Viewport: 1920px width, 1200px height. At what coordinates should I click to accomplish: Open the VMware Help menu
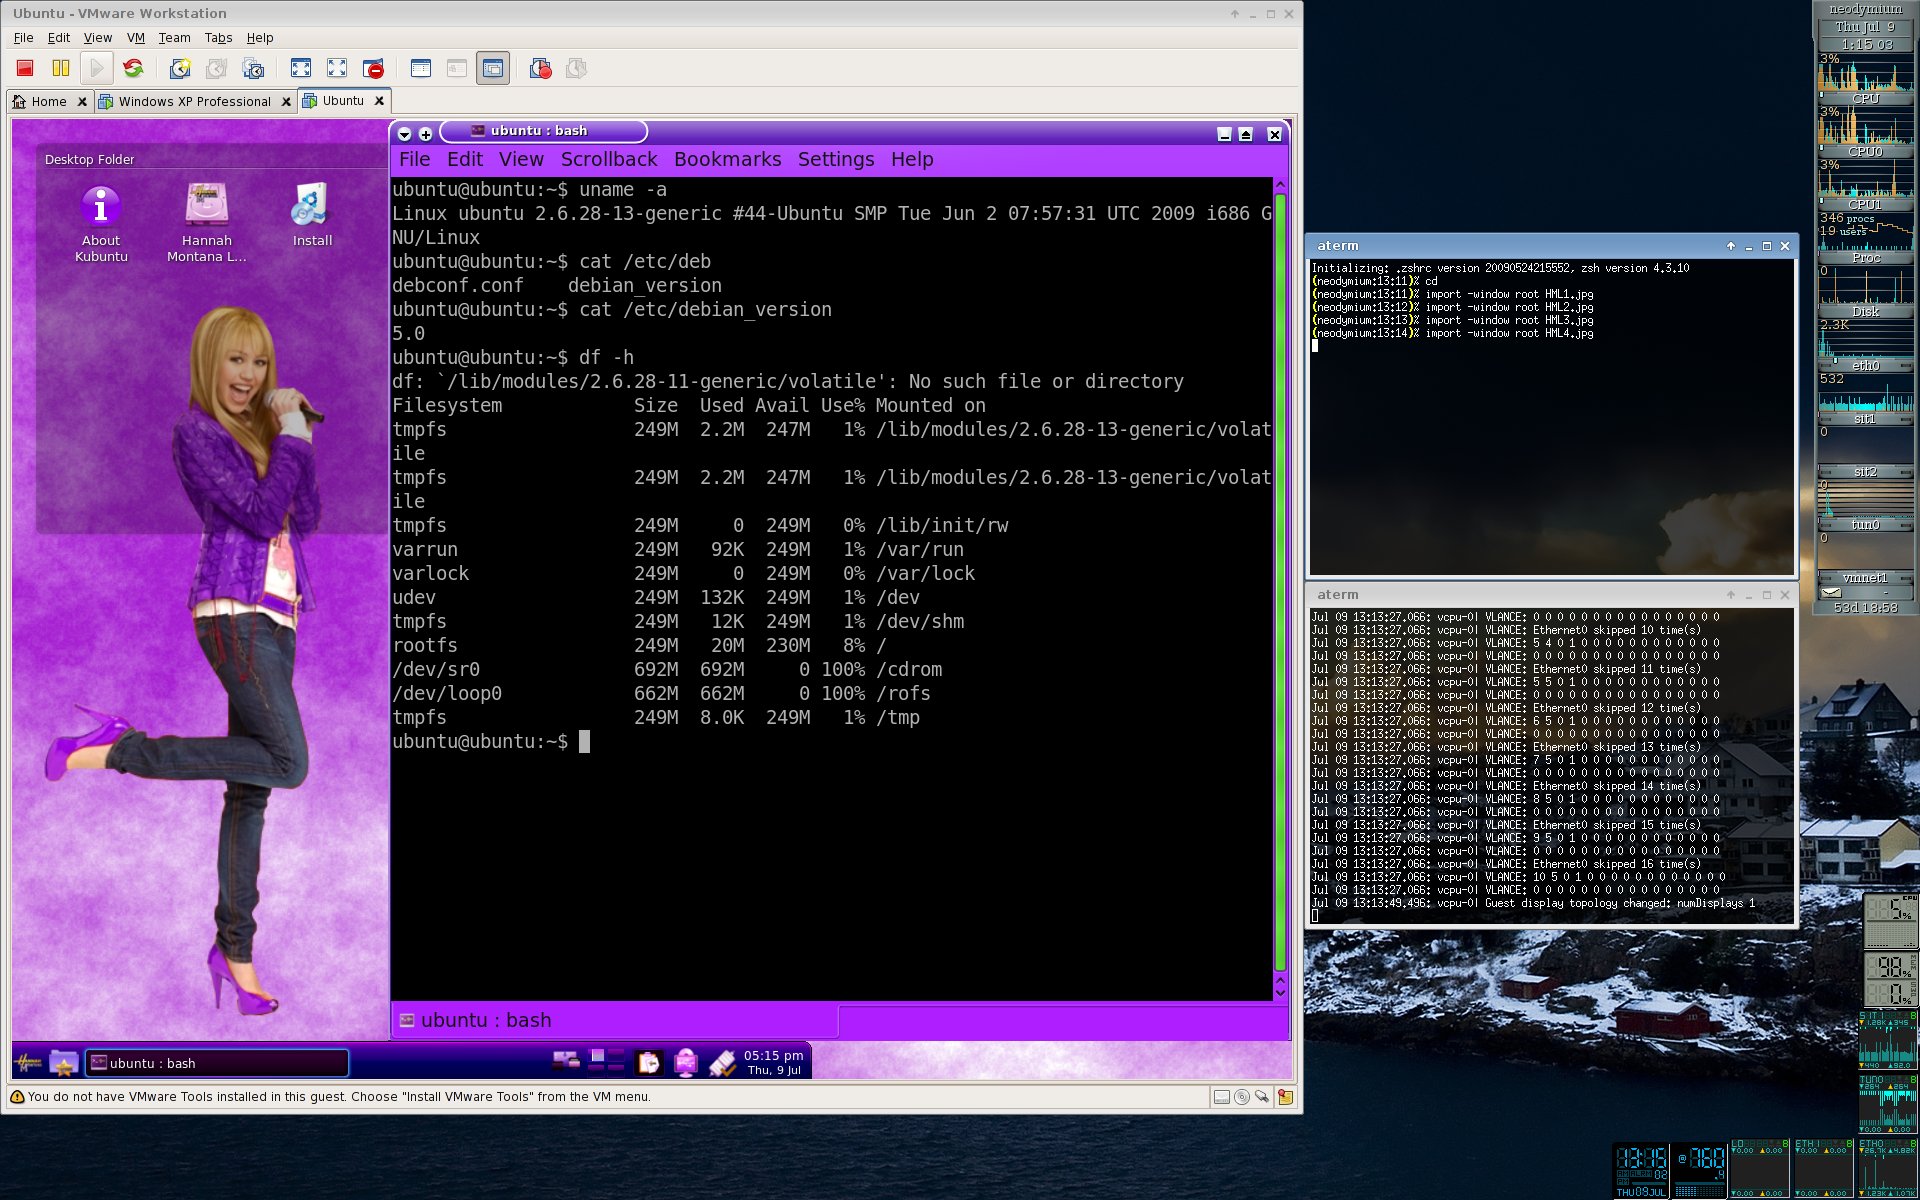pyautogui.click(x=260, y=38)
